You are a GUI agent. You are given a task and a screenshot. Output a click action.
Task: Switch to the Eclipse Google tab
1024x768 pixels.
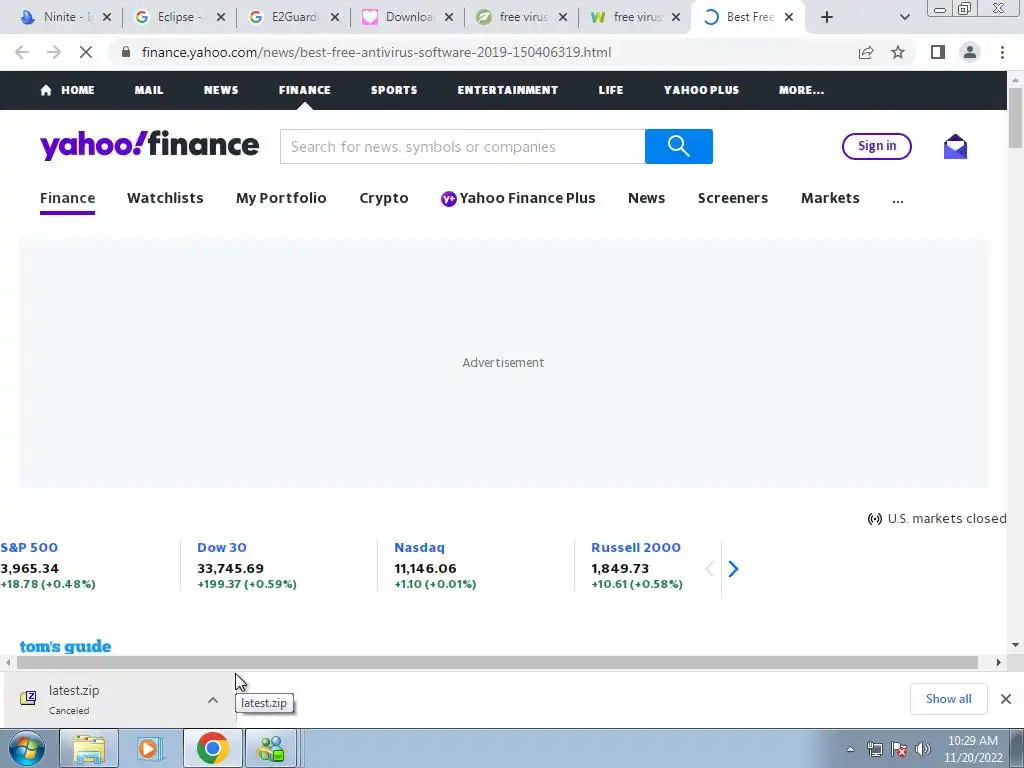176,17
